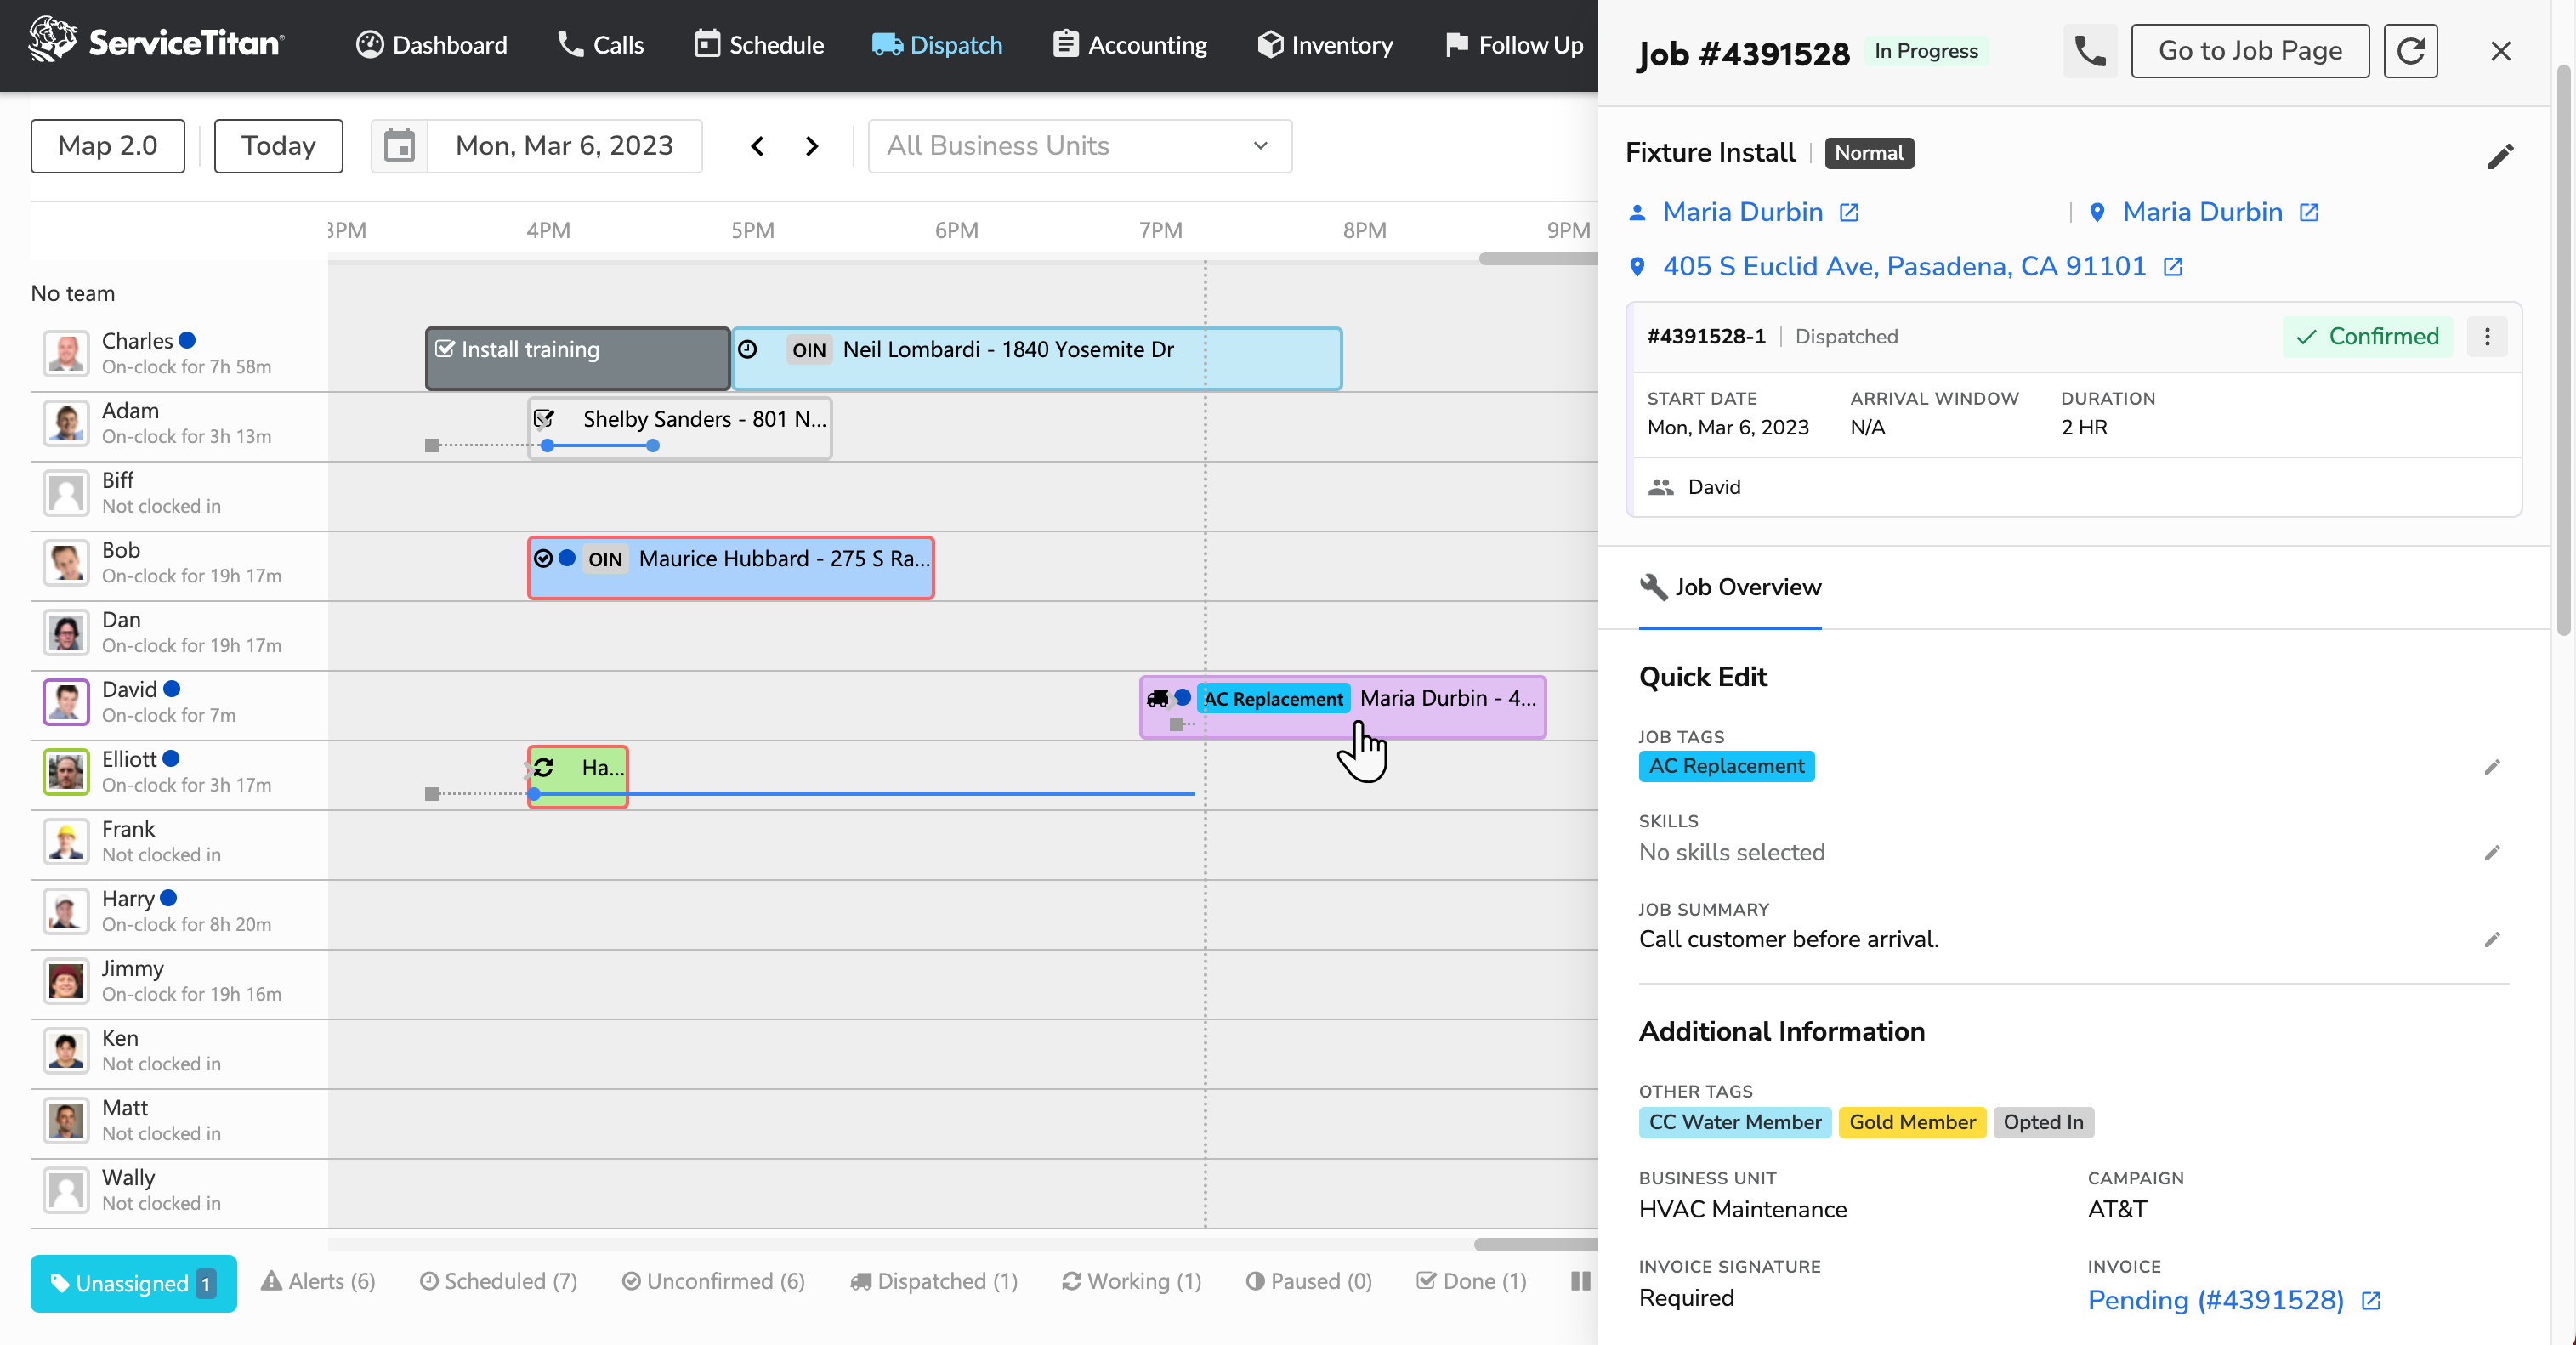Toggle the Scheduled (7) status filter
The width and height of the screenshot is (2576, 1345).
[x=498, y=1281]
